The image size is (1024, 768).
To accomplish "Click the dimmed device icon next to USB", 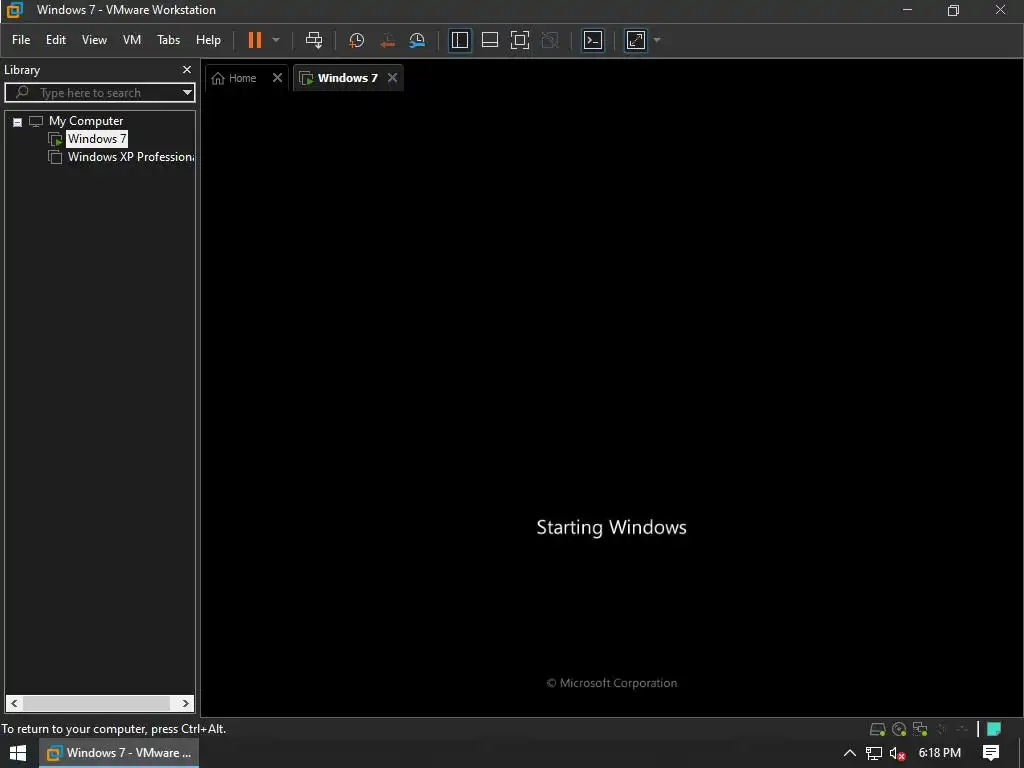I will point(962,729).
